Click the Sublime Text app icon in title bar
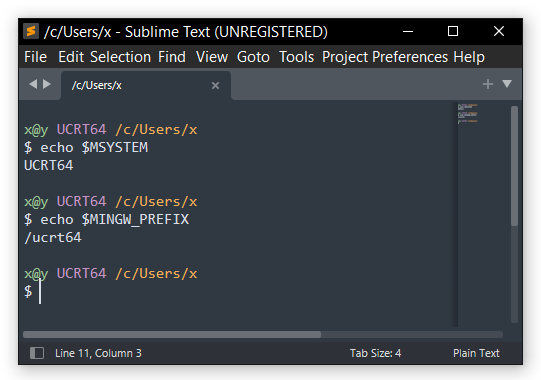The height and width of the screenshot is (380, 541). coord(31,31)
